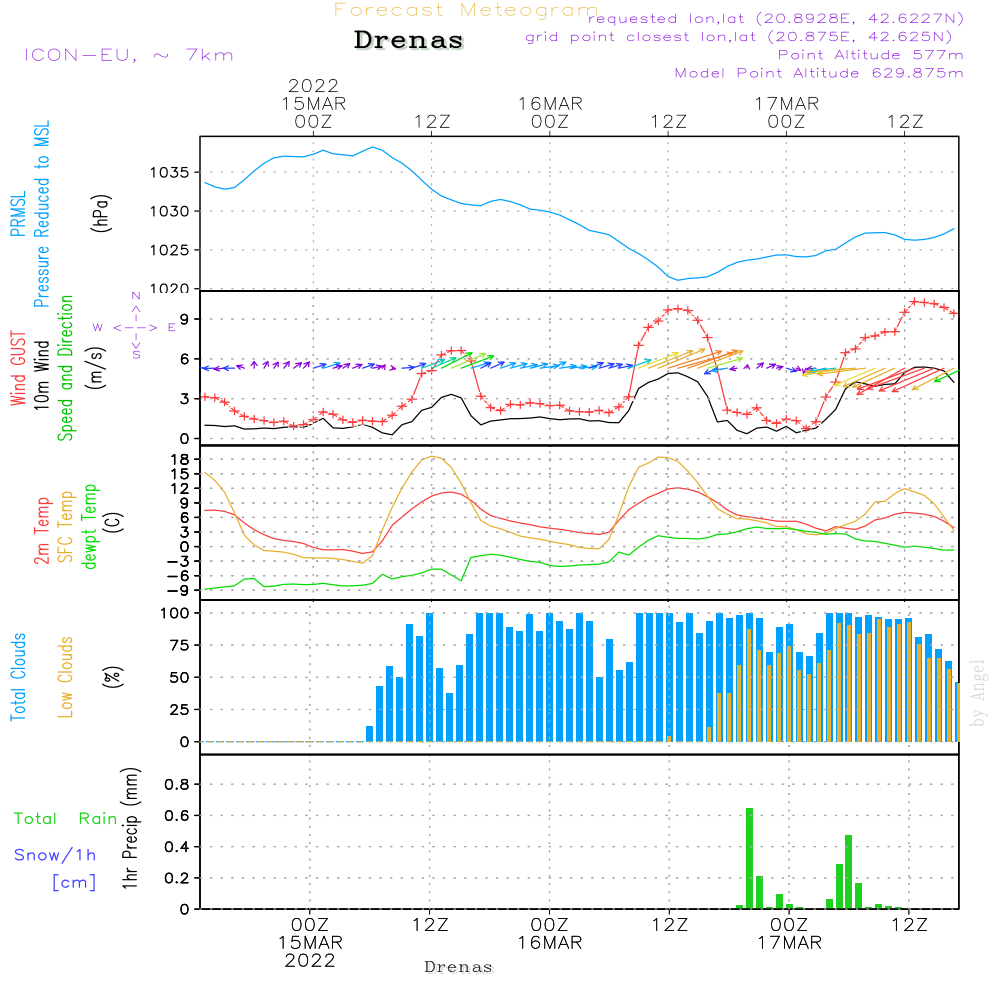Click the 1035 pressure tick label
The width and height of the screenshot is (1000, 1000).
[x=169, y=172]
